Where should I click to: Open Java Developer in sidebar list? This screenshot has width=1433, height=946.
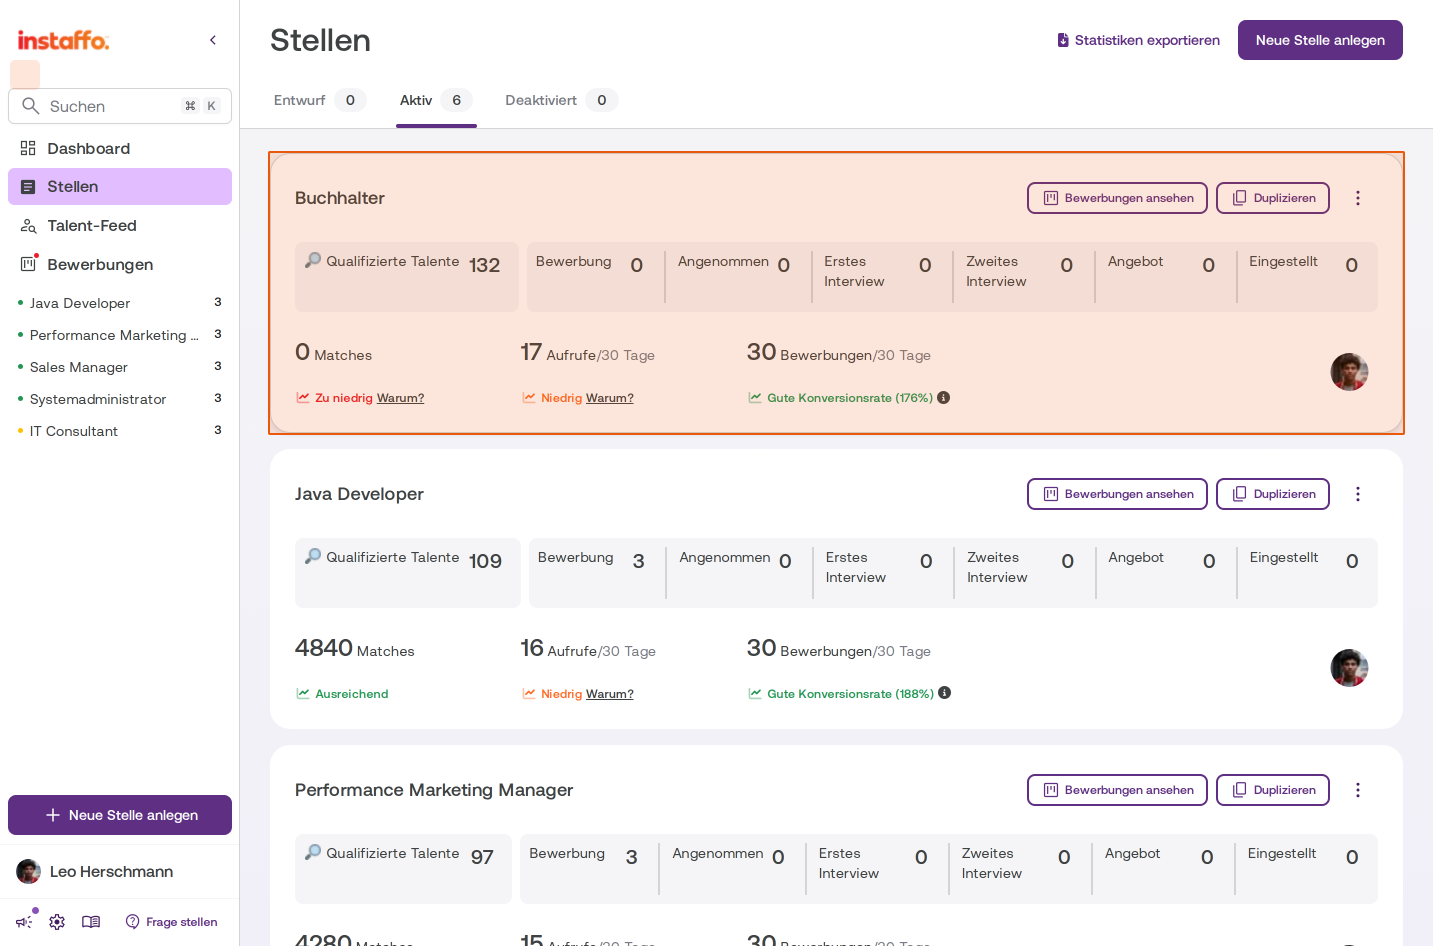(120, 303)
